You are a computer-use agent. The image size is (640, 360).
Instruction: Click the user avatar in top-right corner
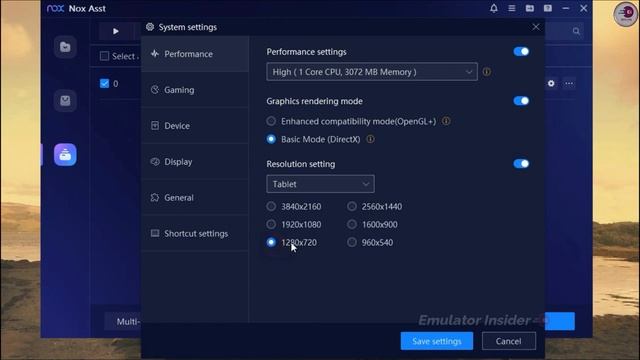pos(625,14)
